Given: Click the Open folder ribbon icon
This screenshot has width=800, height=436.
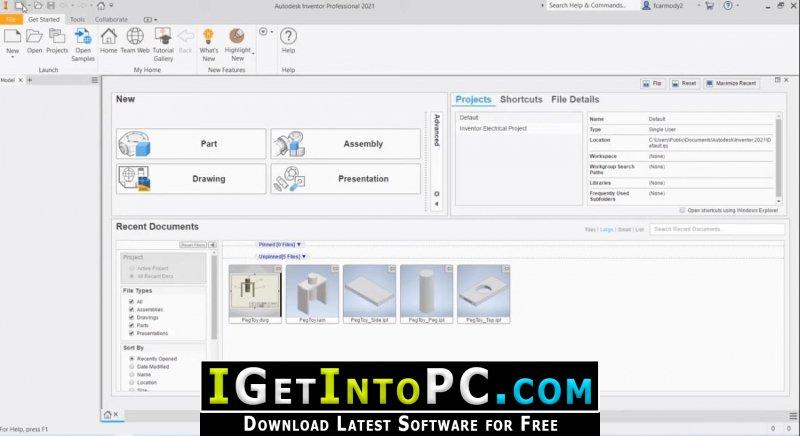Looking at the screenshot, I should [34, 37].
